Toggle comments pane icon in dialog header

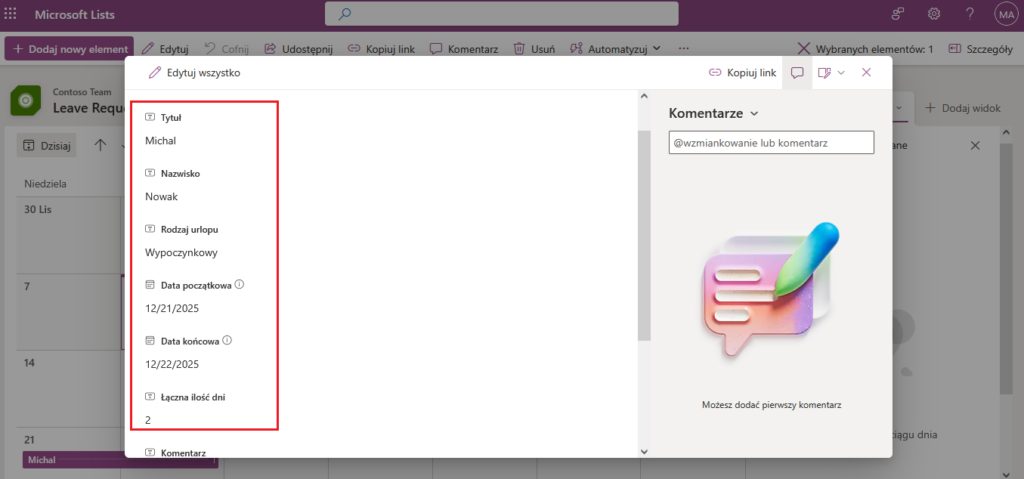coord(797,73)
